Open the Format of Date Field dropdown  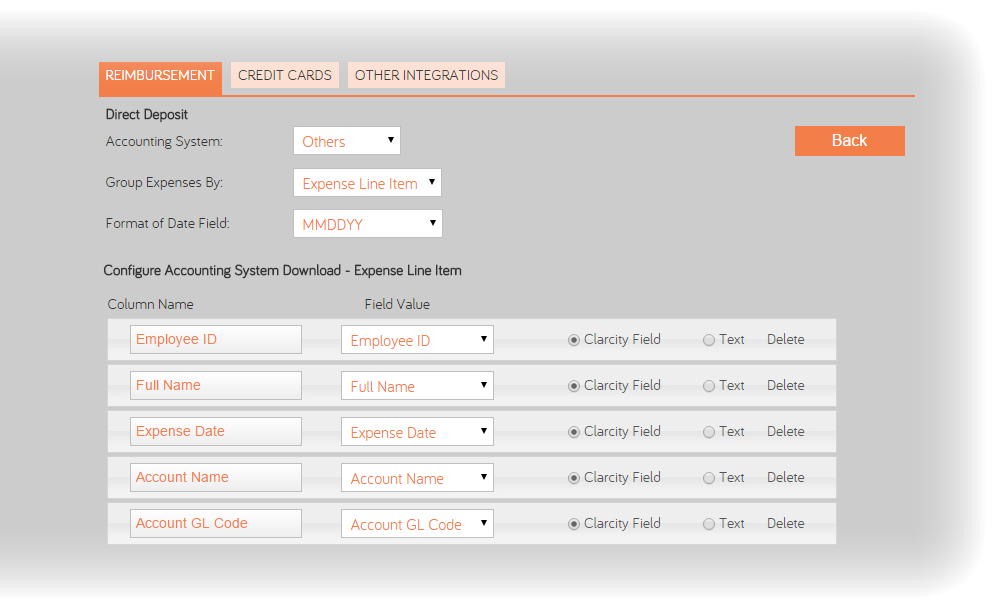(x=367, y=224)
